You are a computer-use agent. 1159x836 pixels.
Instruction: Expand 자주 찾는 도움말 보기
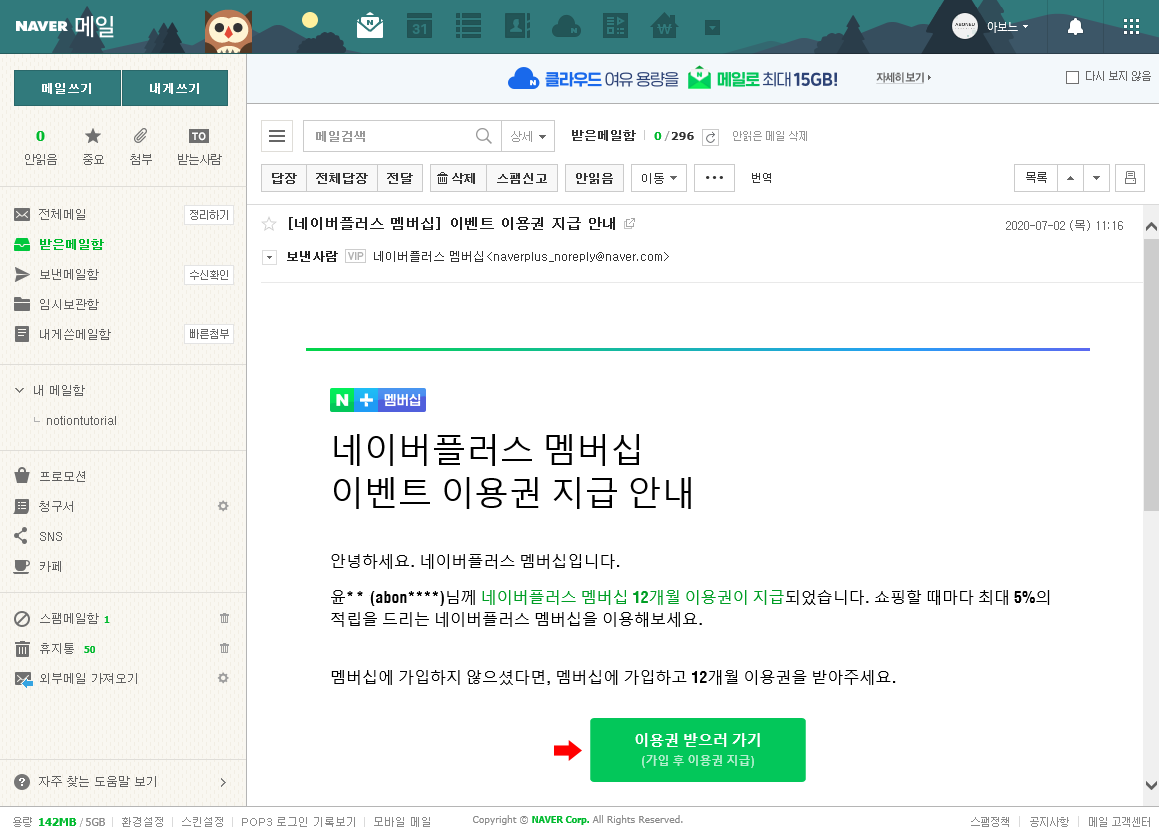point(123,781)
